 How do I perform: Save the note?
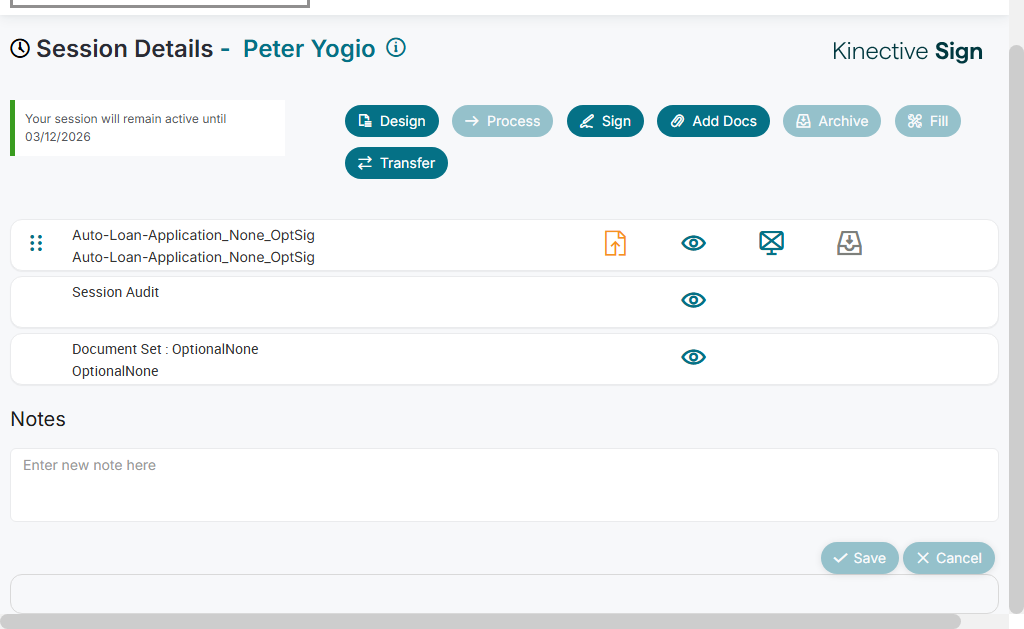pyautogui.click(x=859, y=558)
